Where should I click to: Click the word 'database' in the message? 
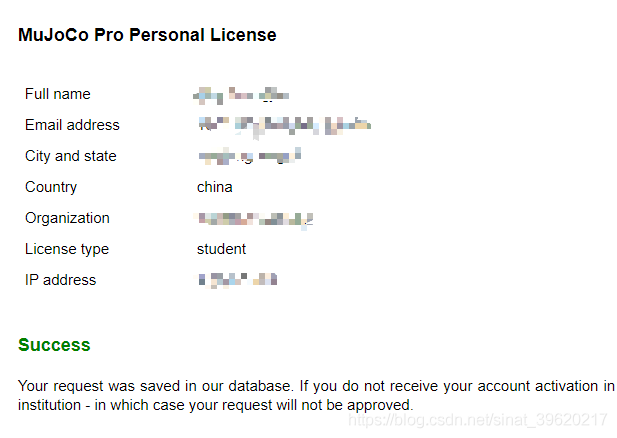pos(260,386)
